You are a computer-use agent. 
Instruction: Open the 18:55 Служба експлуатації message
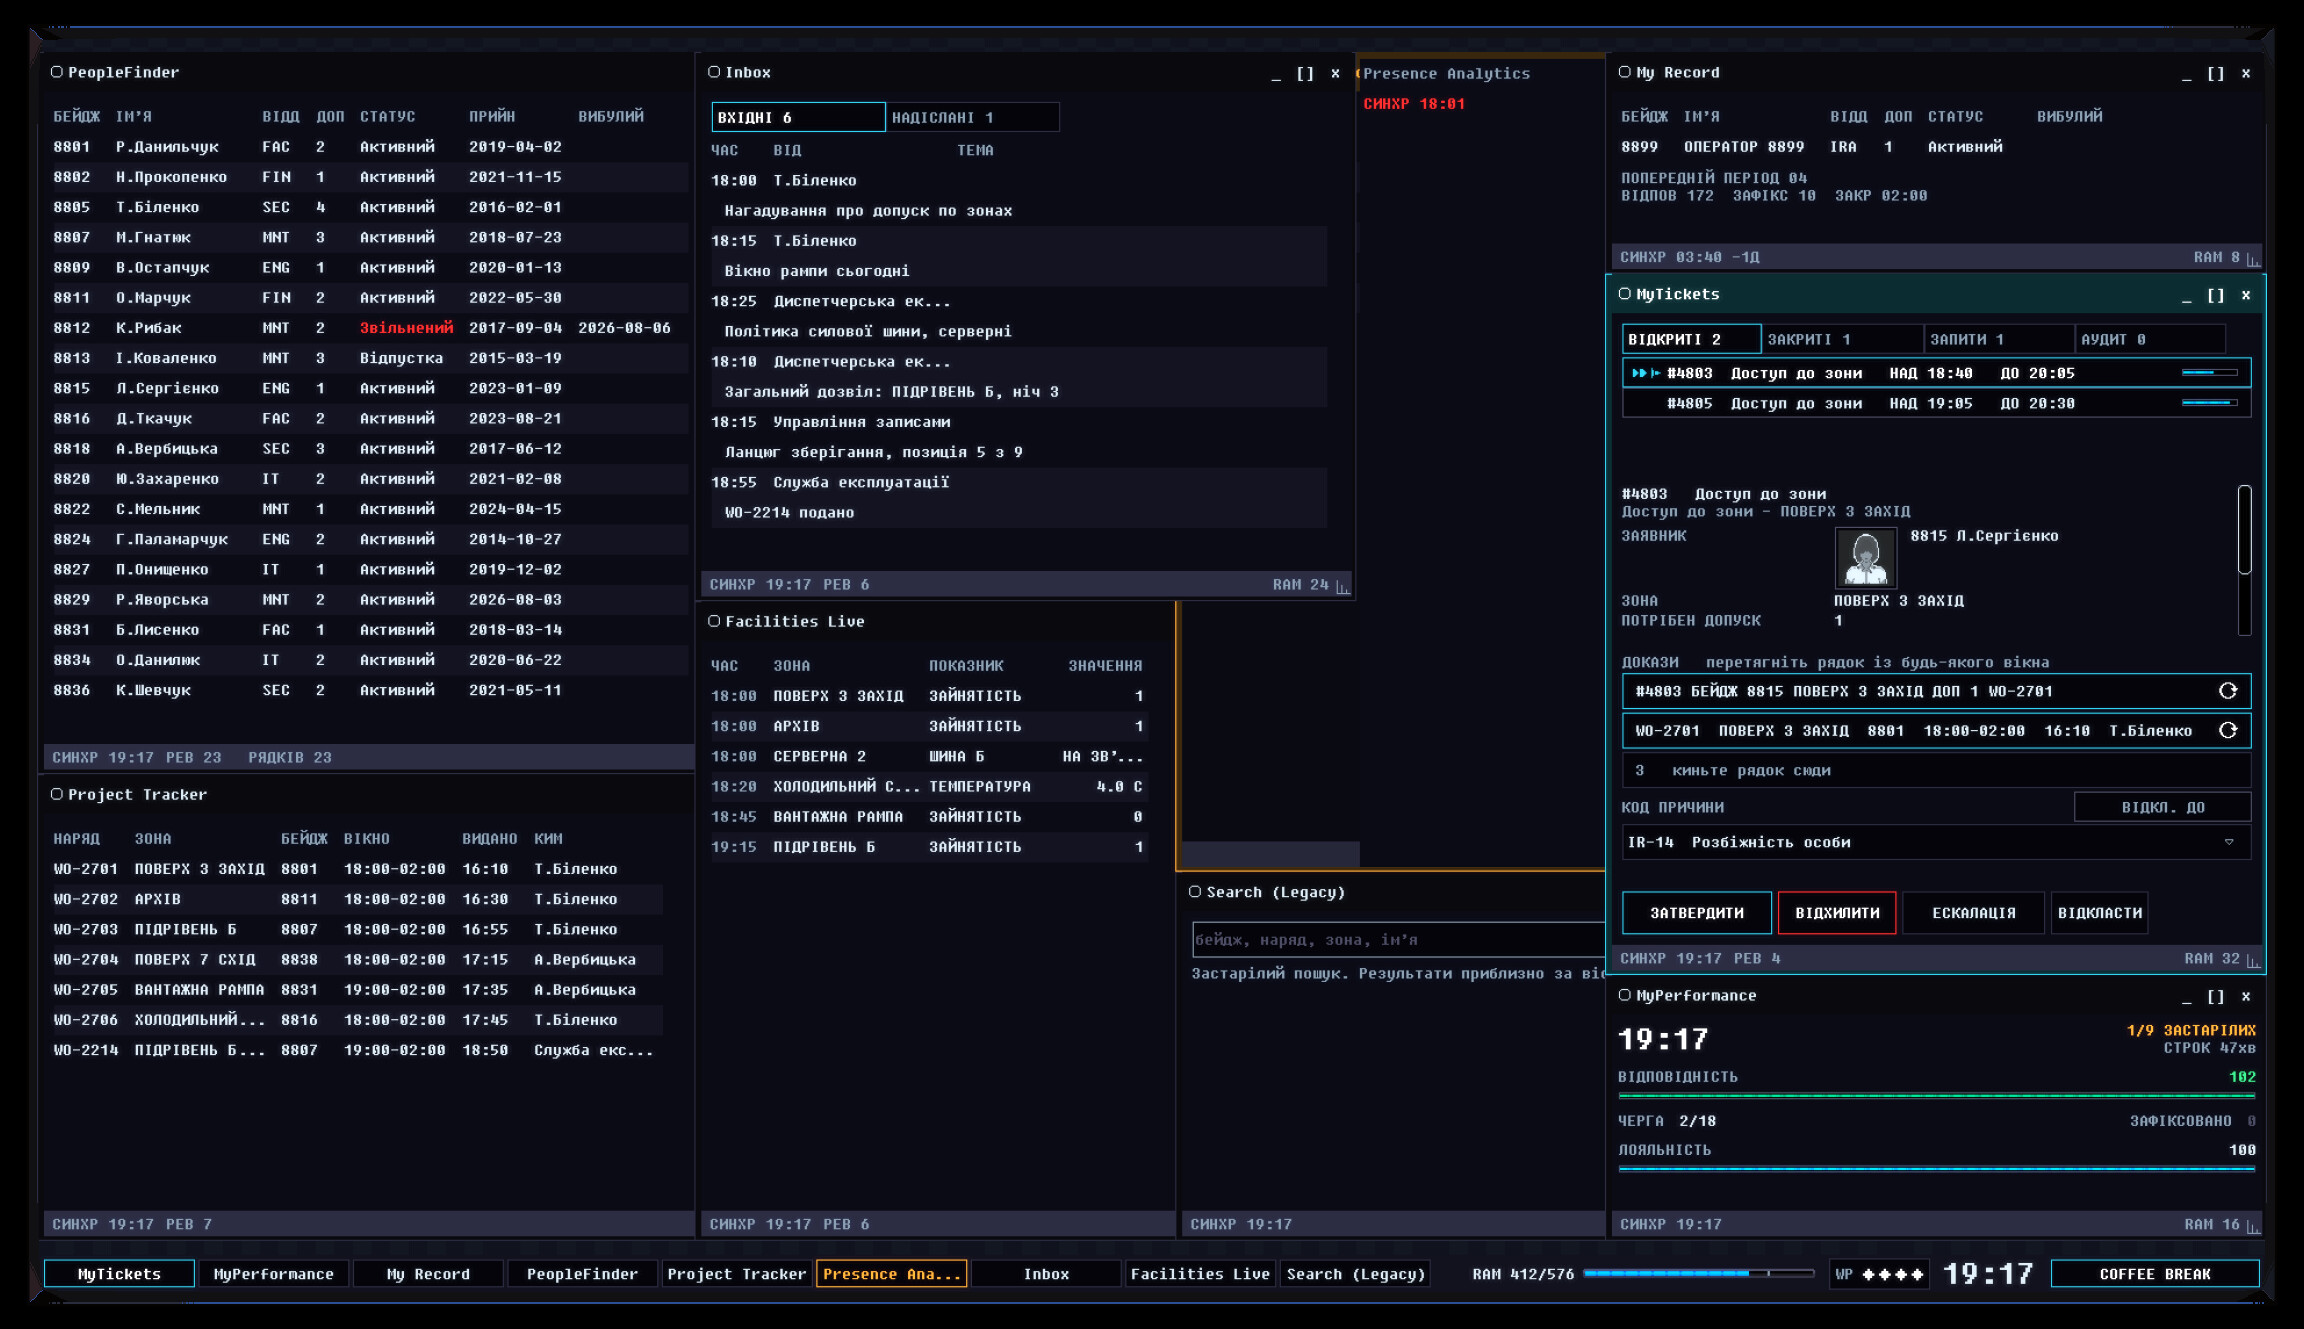coord(1018,497)
